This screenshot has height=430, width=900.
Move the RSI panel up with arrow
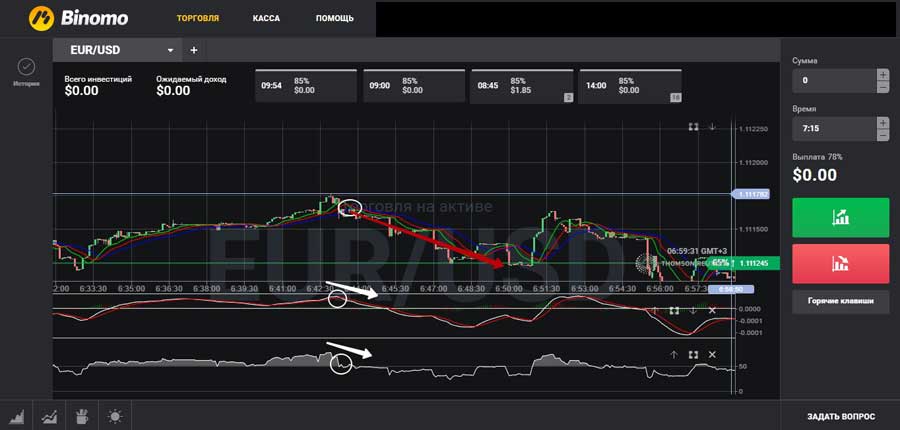coord(674,355)
